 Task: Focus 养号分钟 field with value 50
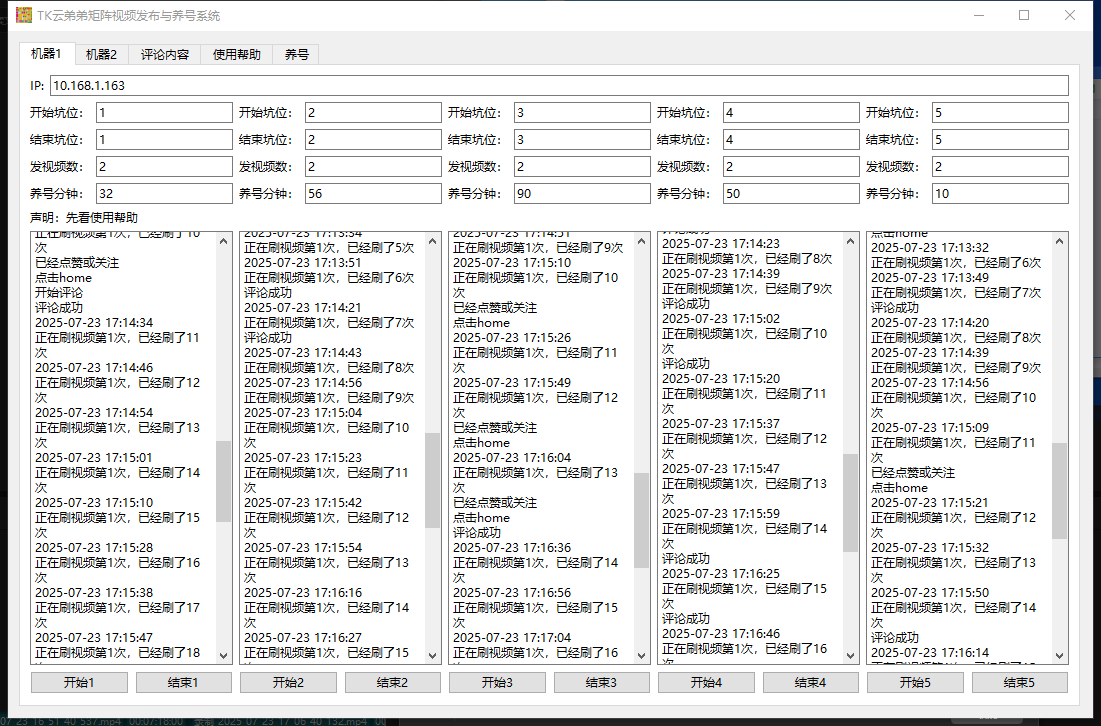pos(791,194)
